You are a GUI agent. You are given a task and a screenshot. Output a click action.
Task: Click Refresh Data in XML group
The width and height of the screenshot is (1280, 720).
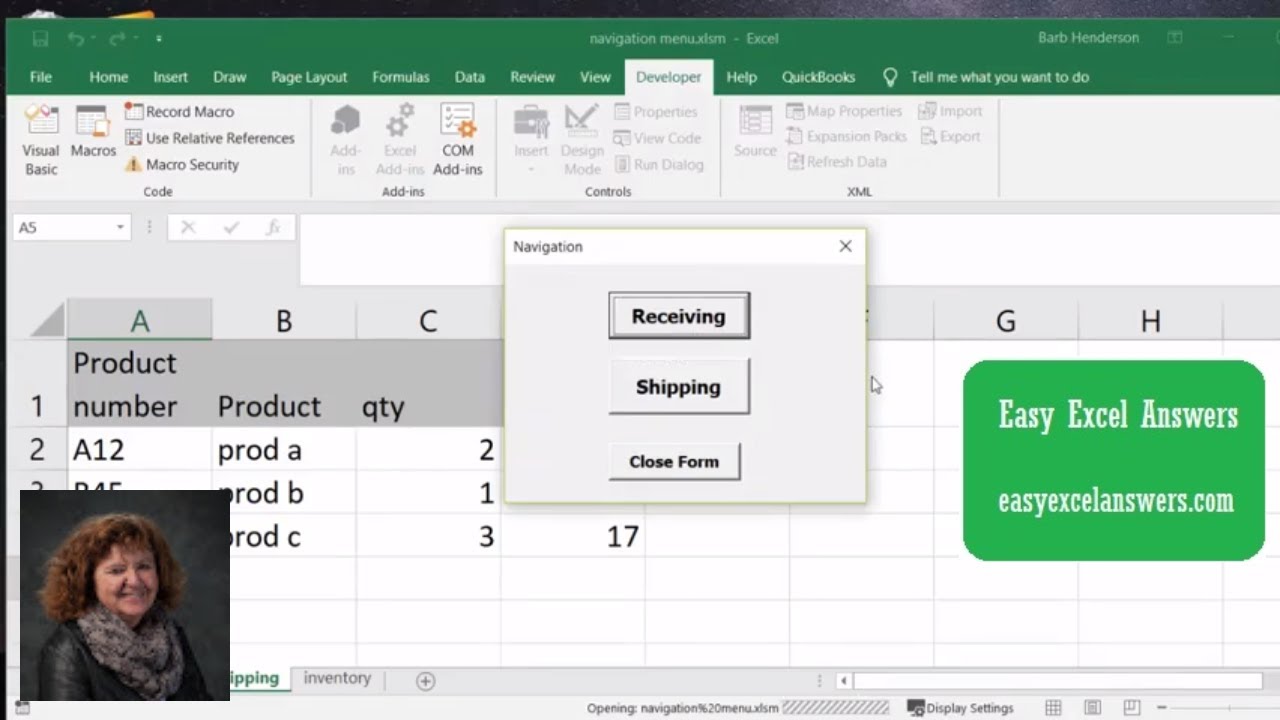click(x=836, y=161)
